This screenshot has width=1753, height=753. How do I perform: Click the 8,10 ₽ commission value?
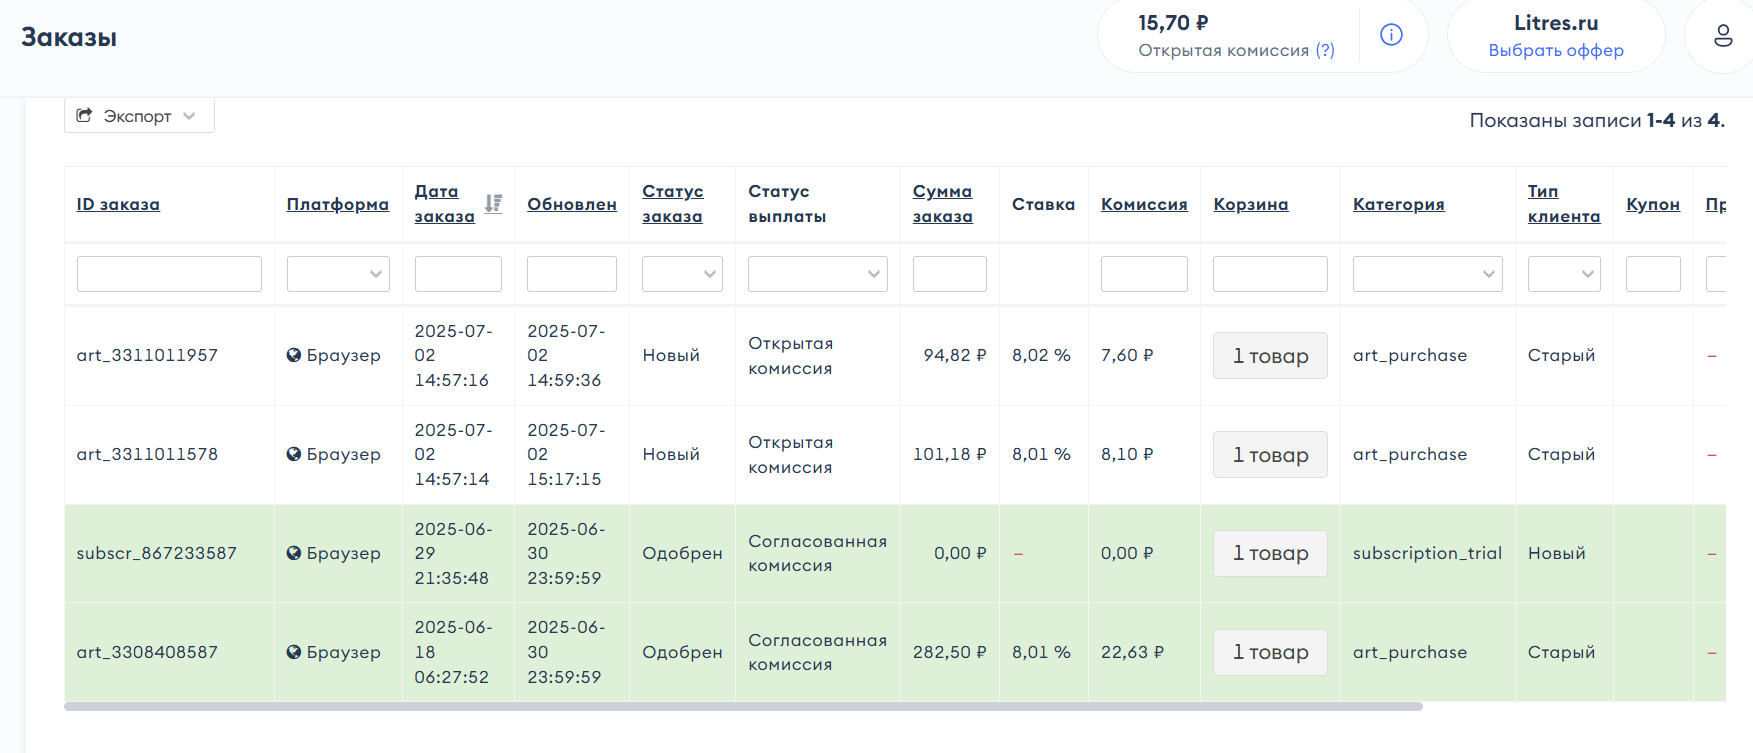[1127, 454]
